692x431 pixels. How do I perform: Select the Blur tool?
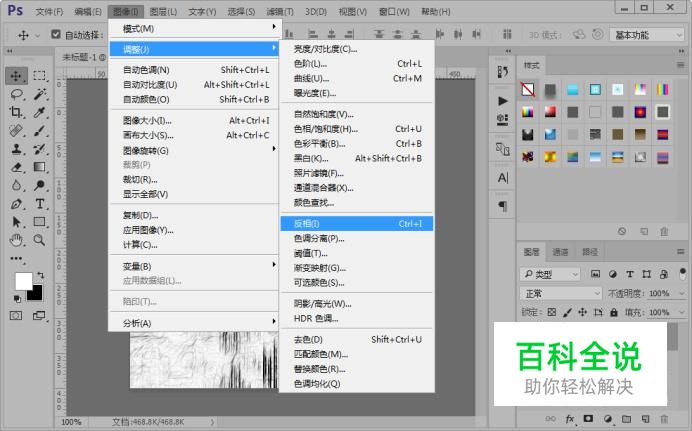coord(16,185)
